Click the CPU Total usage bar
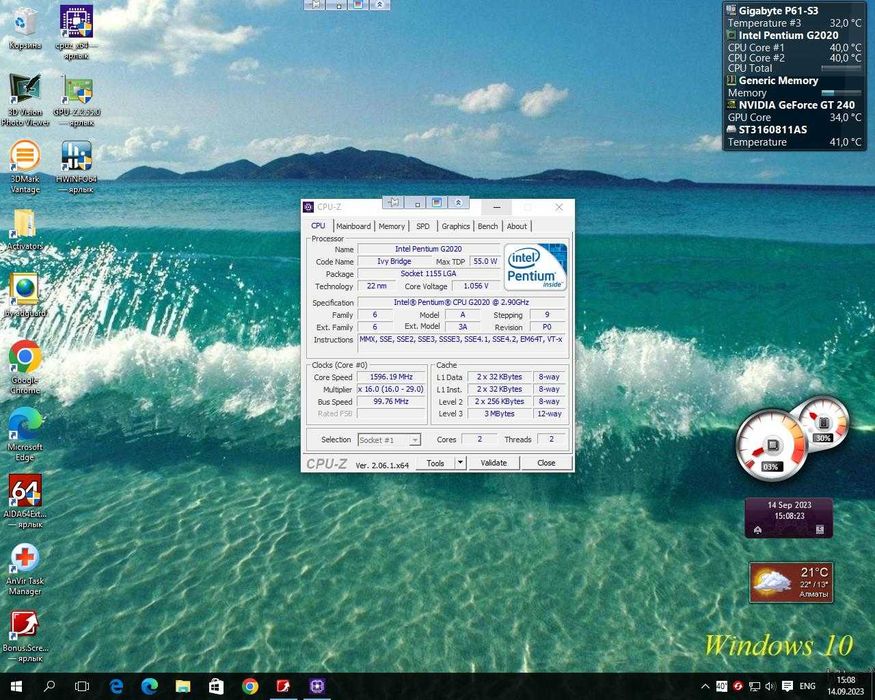The height and width of the screenshot is (700, 875). tap(841, 68)
